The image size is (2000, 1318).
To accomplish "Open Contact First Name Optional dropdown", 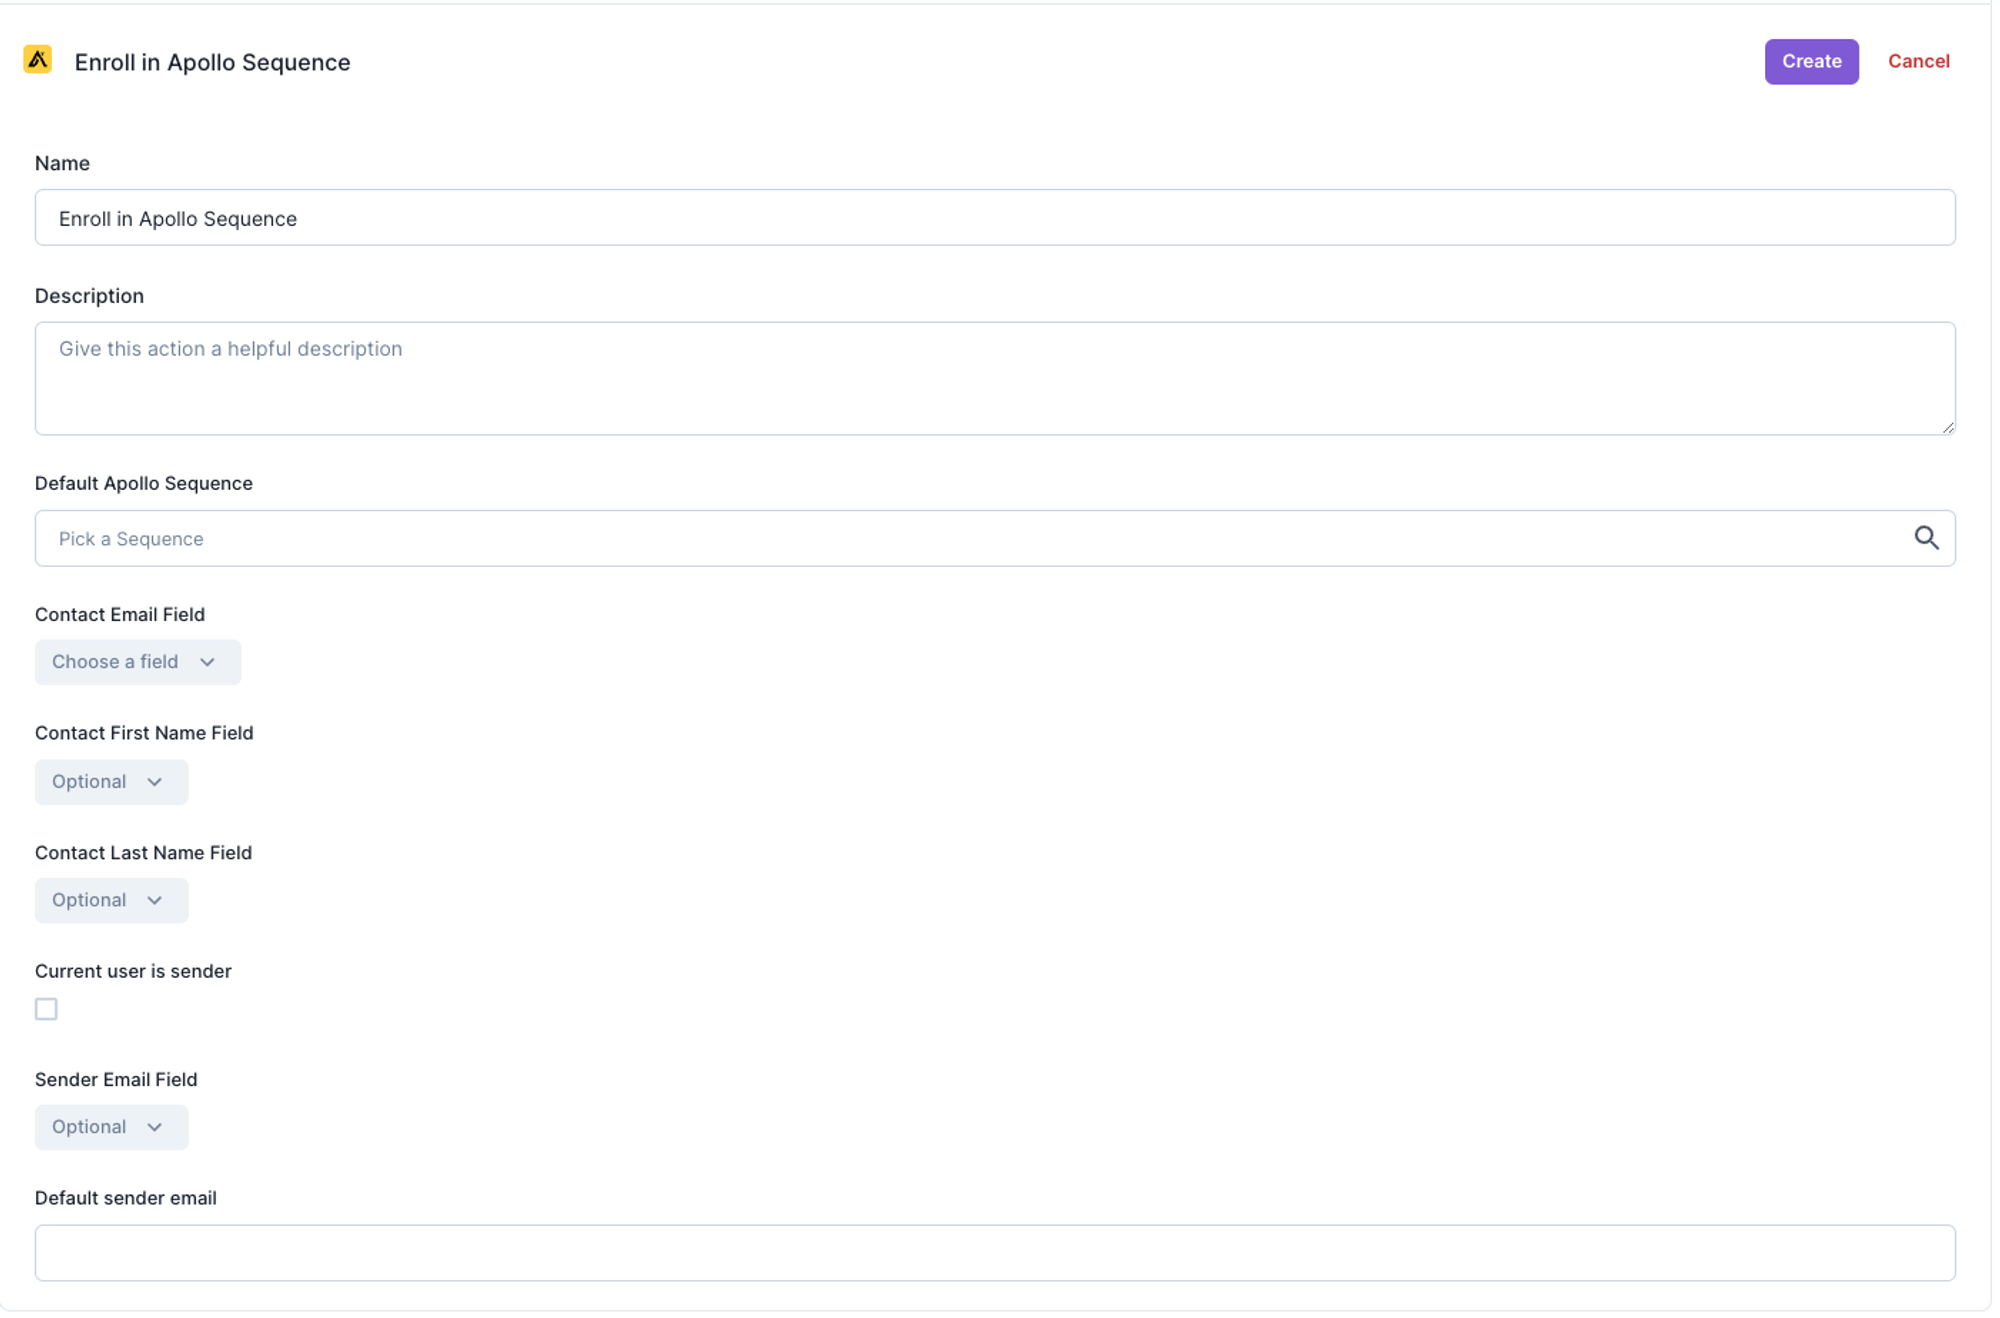I will tap(111, 782).
